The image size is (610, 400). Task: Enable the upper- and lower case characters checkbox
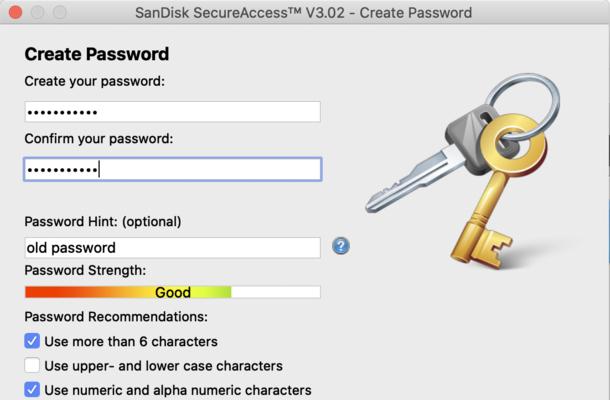[32, 366]
